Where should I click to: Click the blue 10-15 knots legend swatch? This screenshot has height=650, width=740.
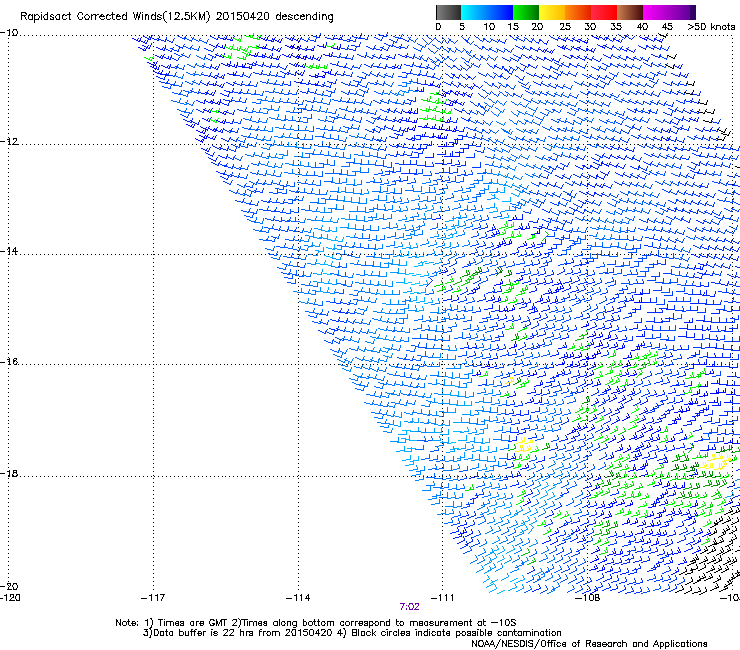(499, 12)
